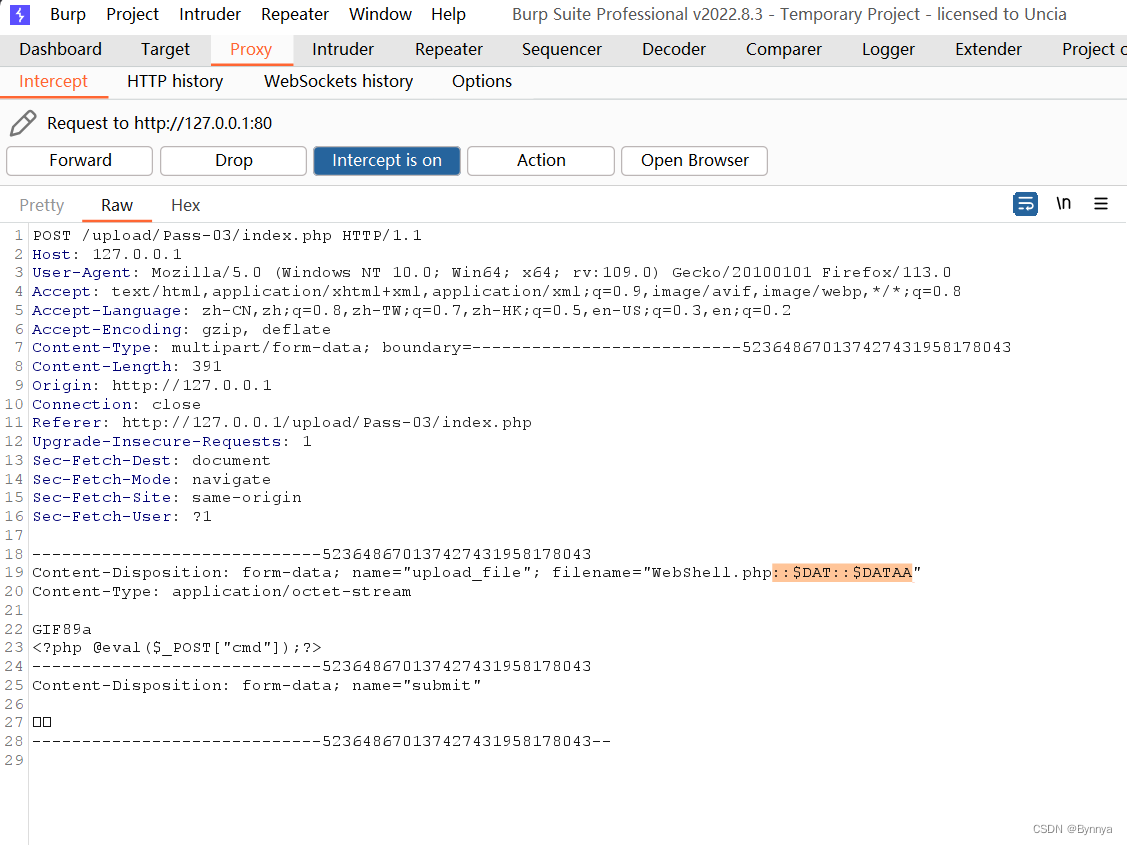Click the Host header line
This screenshot has width=1127, height=845.
tap(106, 254)
